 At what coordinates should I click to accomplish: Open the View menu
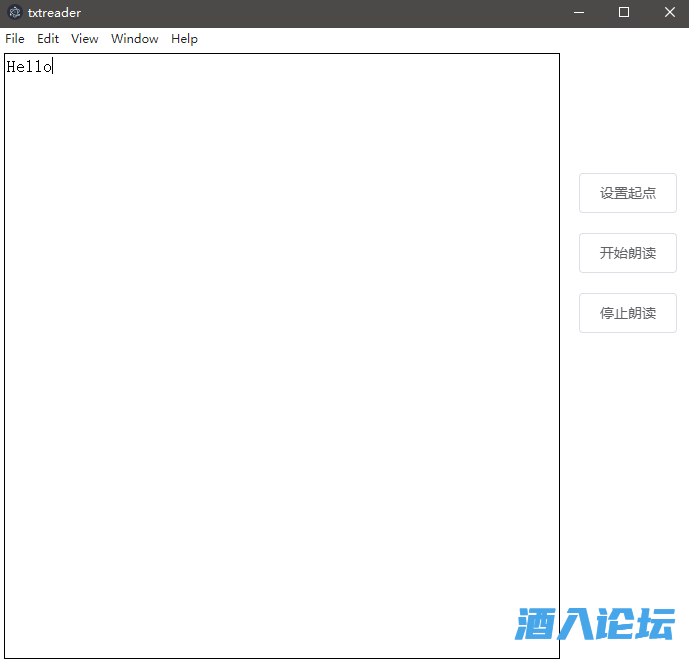85,39
